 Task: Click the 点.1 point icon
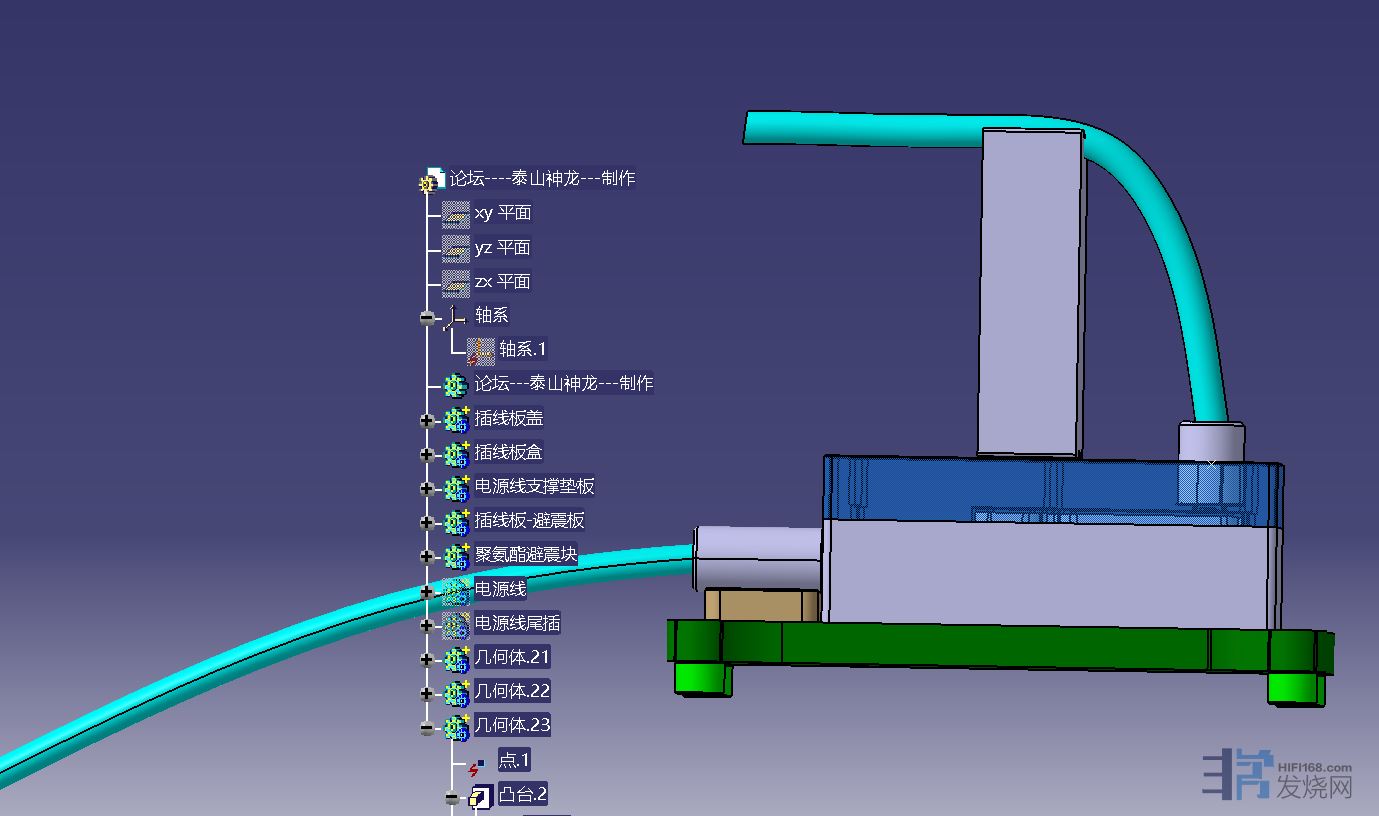477,766
